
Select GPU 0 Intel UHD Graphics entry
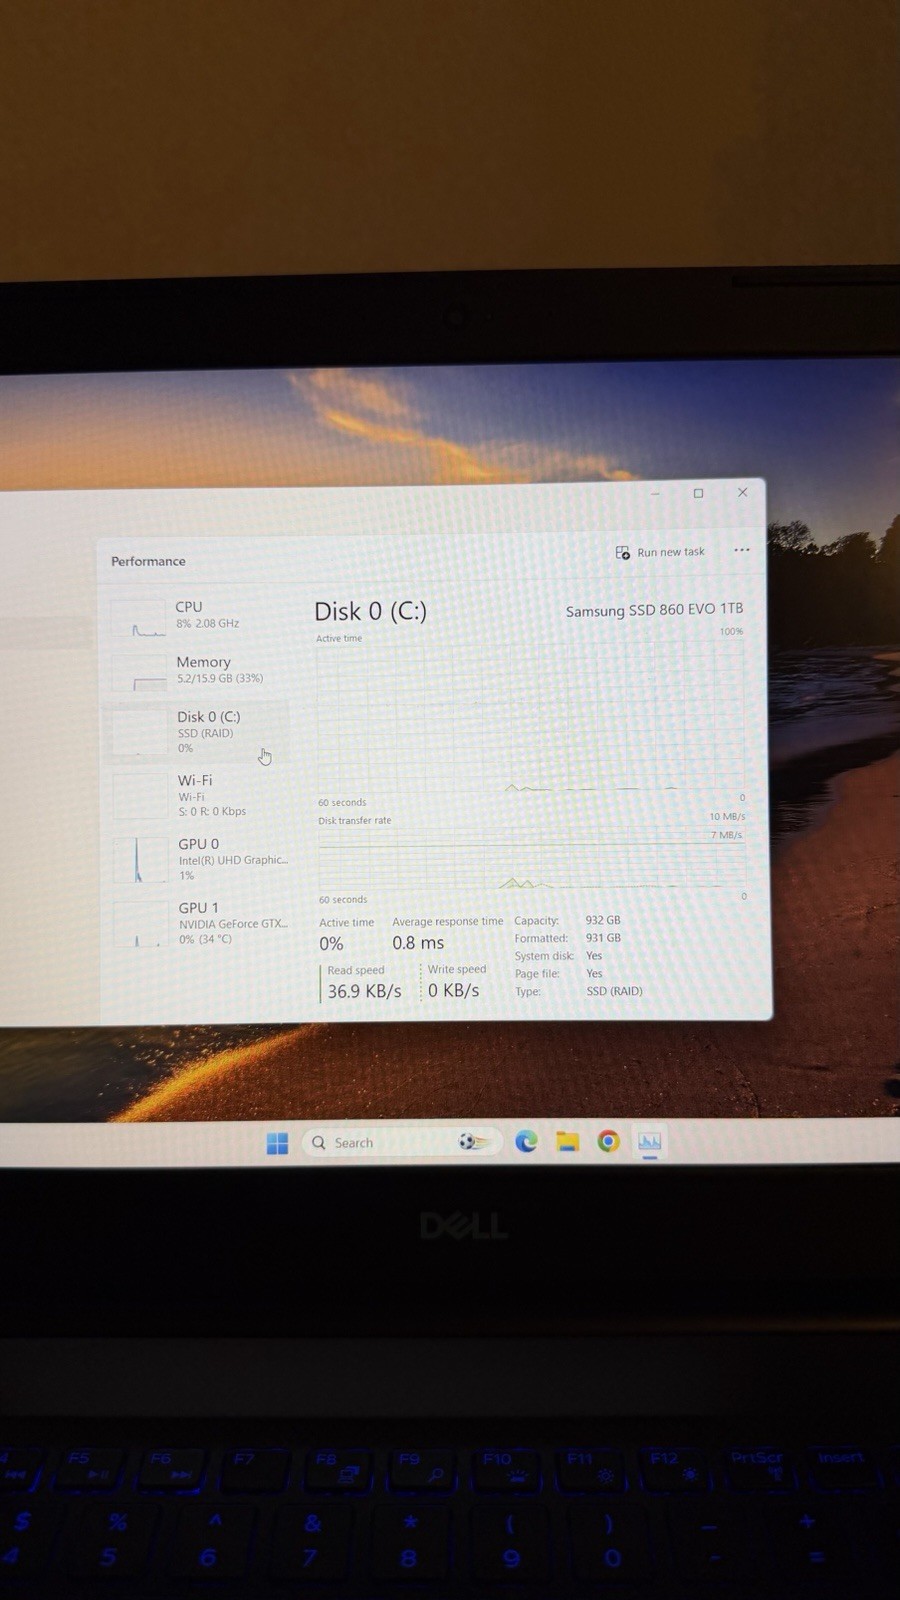pyautogui.click(x=196, y=859)
